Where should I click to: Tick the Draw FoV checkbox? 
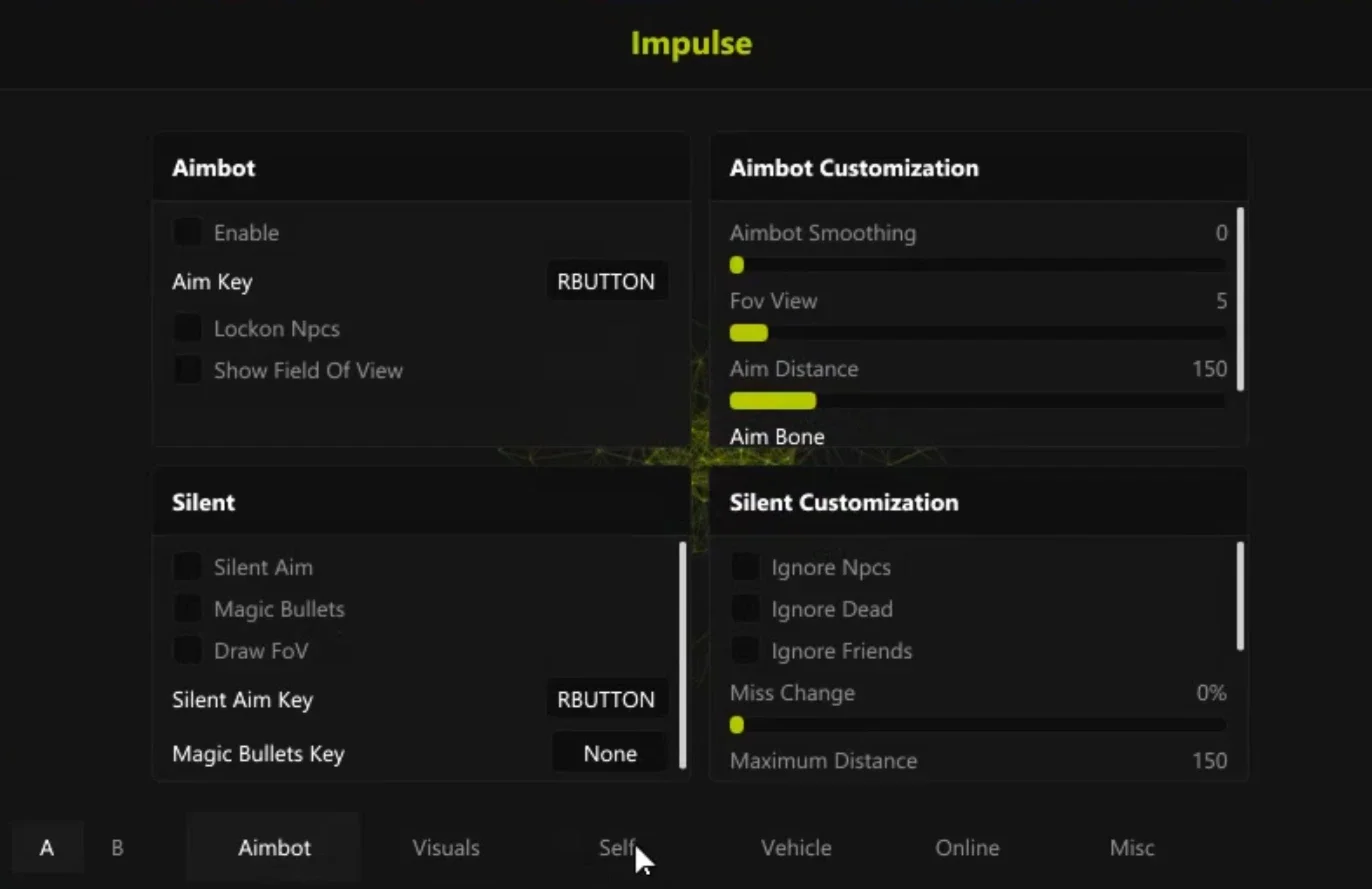click(187, 651)
